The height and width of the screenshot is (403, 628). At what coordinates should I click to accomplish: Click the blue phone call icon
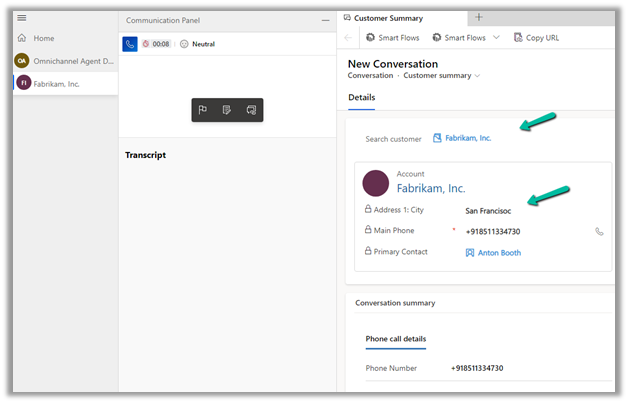[x=130, y=44]
